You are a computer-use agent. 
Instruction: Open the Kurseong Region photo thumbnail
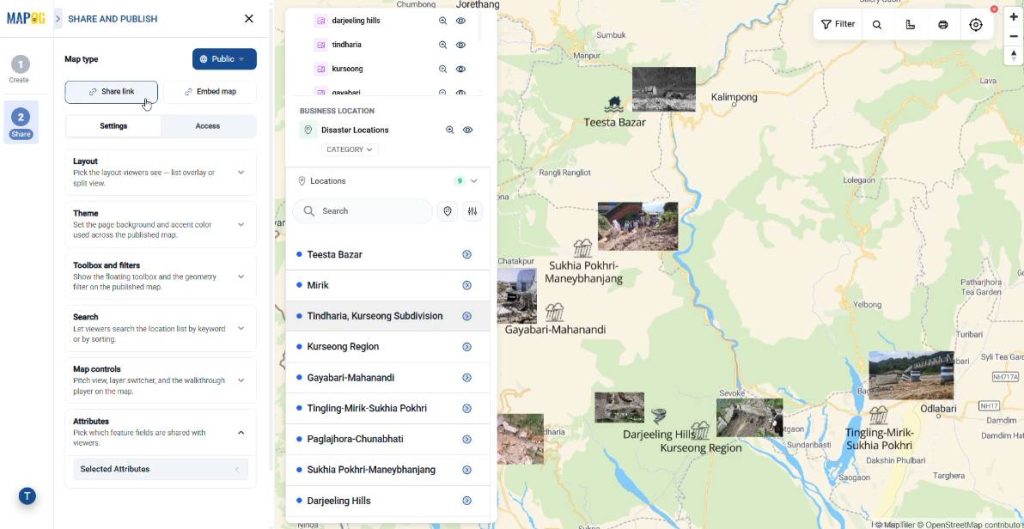pos(749,418)
